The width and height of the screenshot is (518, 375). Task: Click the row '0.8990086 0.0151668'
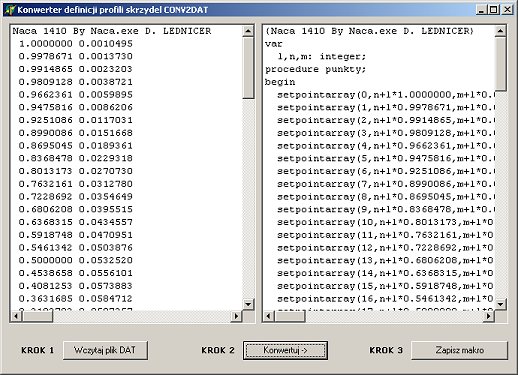(x=76, y=133)
